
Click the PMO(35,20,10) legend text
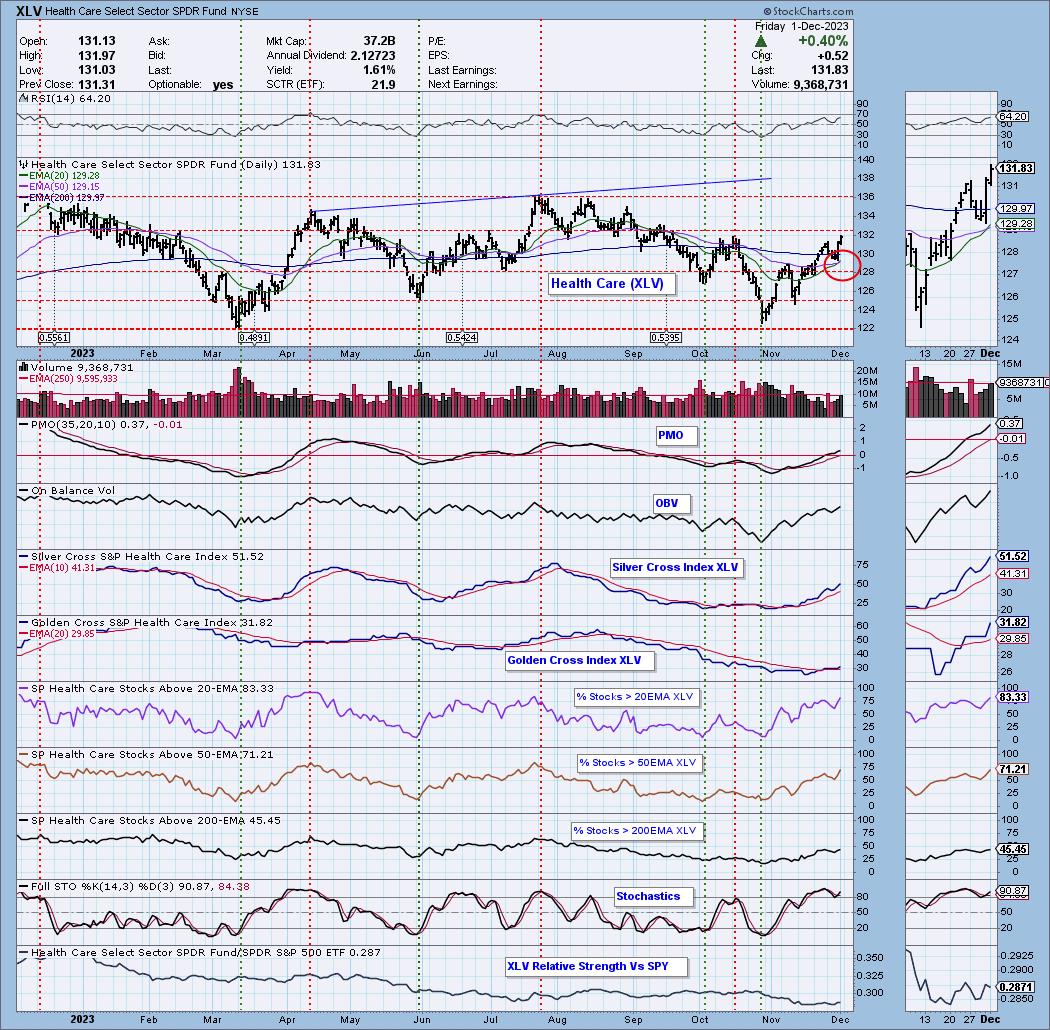[106, 425]
